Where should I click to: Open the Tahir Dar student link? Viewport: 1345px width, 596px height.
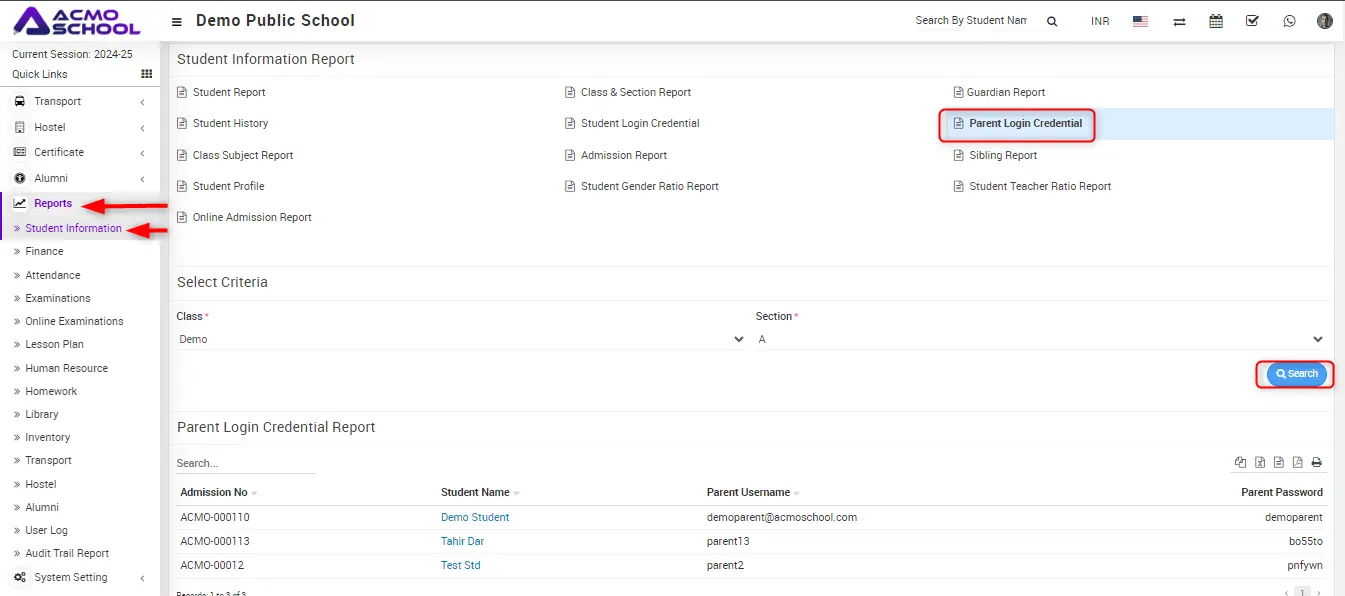coord(462,541)
